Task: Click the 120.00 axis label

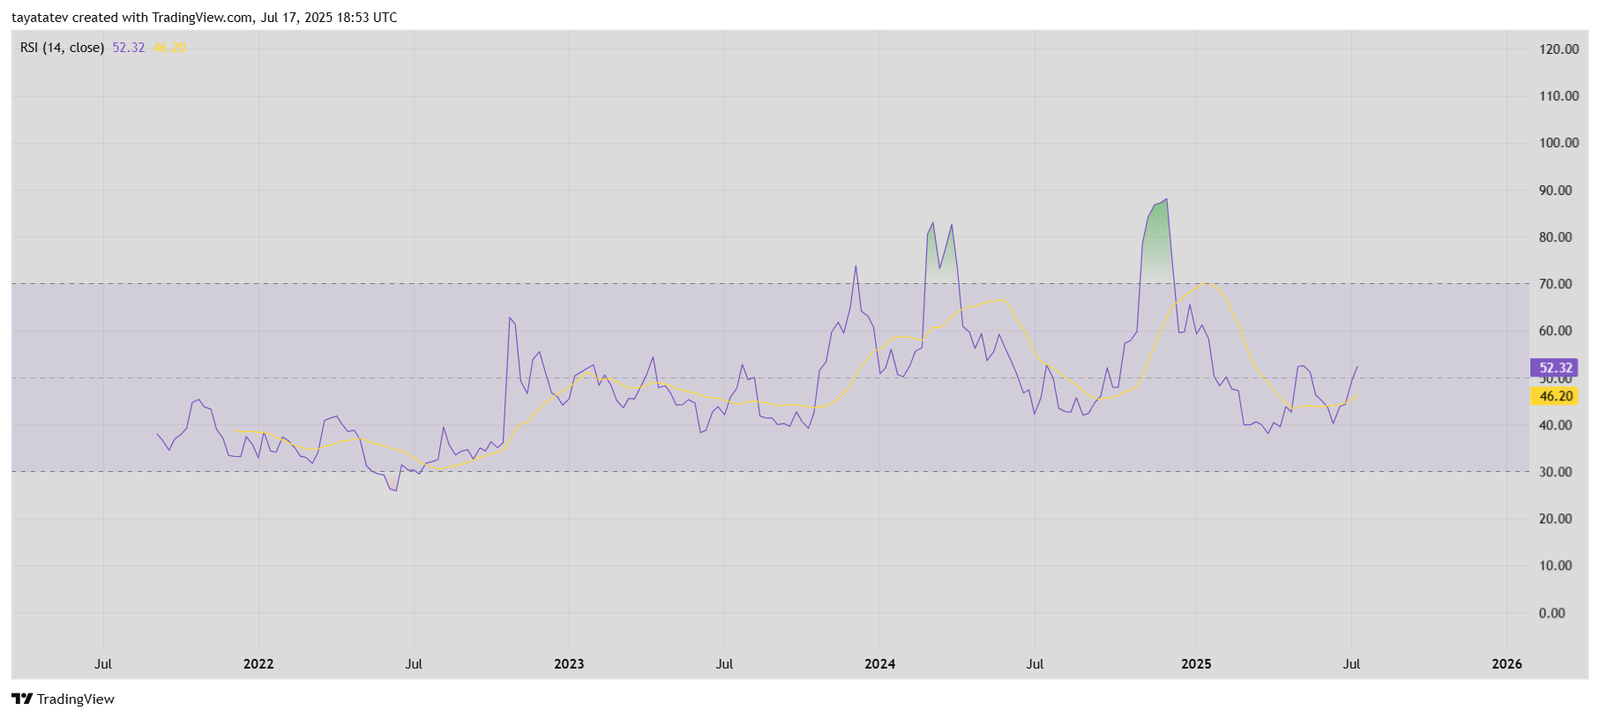Action: pyautogui.click(x=1558, y=49)
